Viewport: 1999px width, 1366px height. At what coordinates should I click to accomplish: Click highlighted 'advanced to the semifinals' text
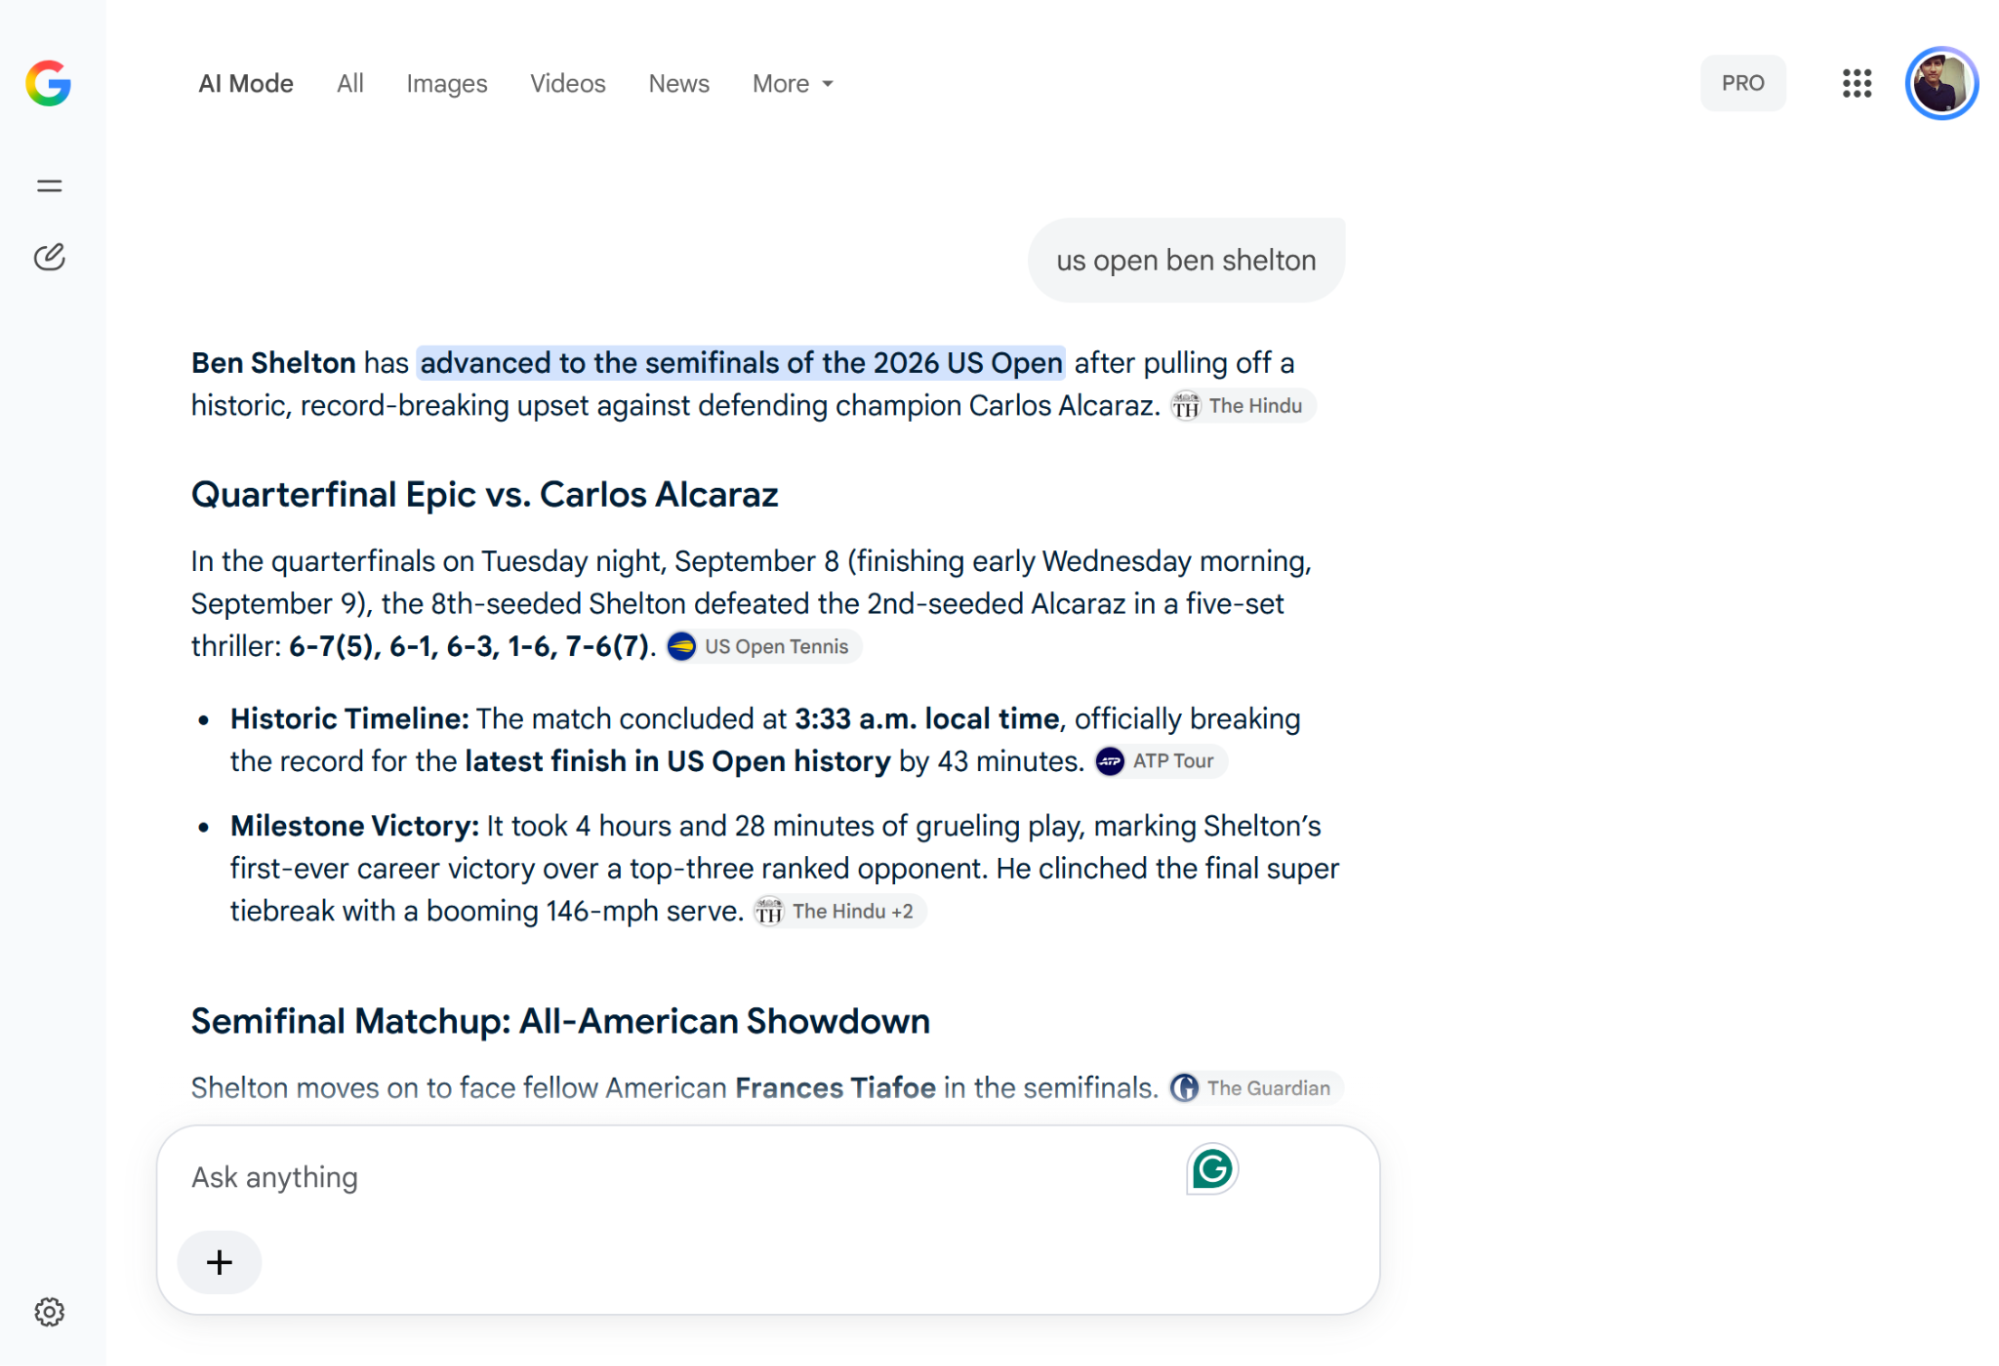click(741, 363)
